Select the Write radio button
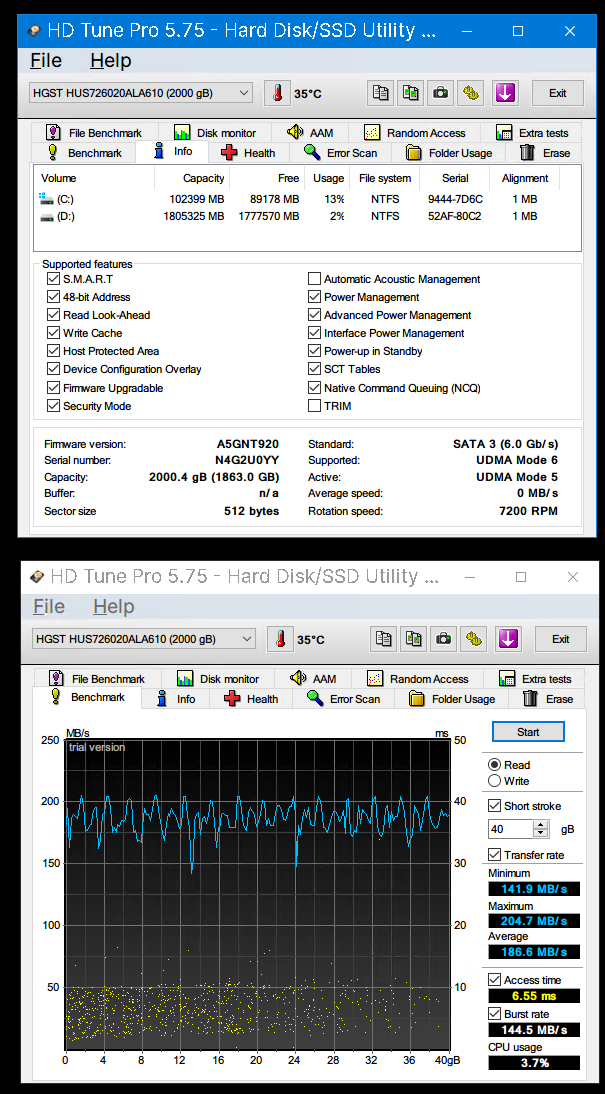The height and width of the screenshot is (1094, 605). pyautogui.click(x=495, y=781)
